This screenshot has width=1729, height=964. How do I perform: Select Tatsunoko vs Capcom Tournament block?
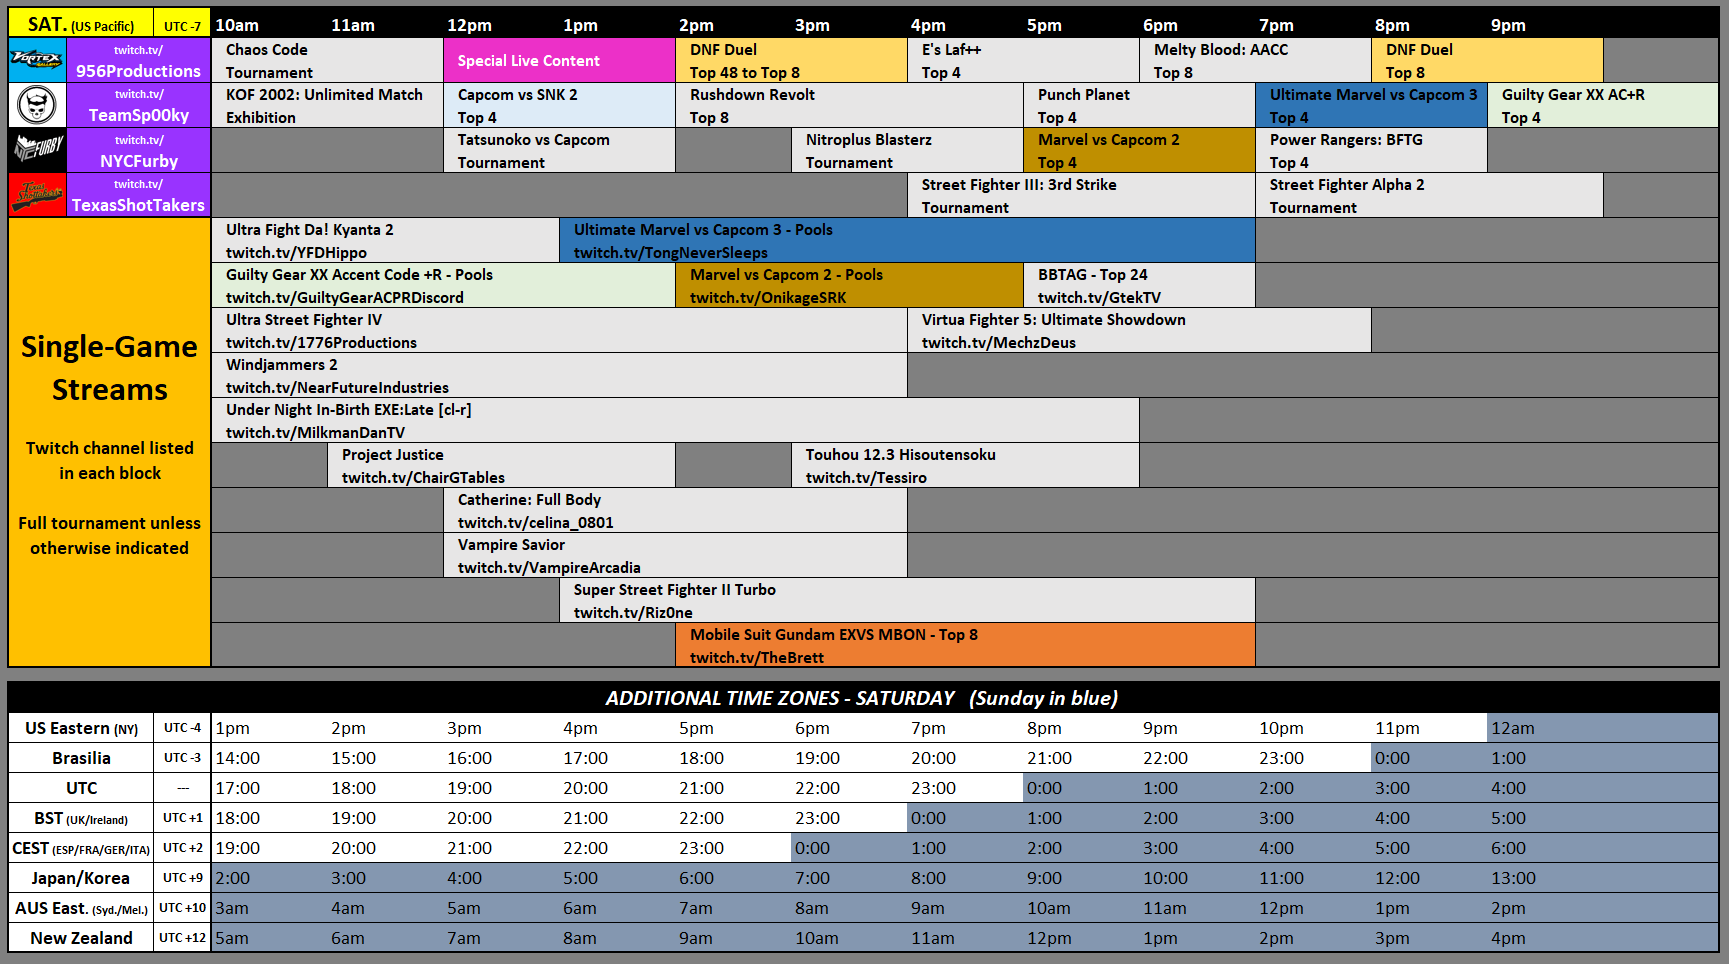559,150
